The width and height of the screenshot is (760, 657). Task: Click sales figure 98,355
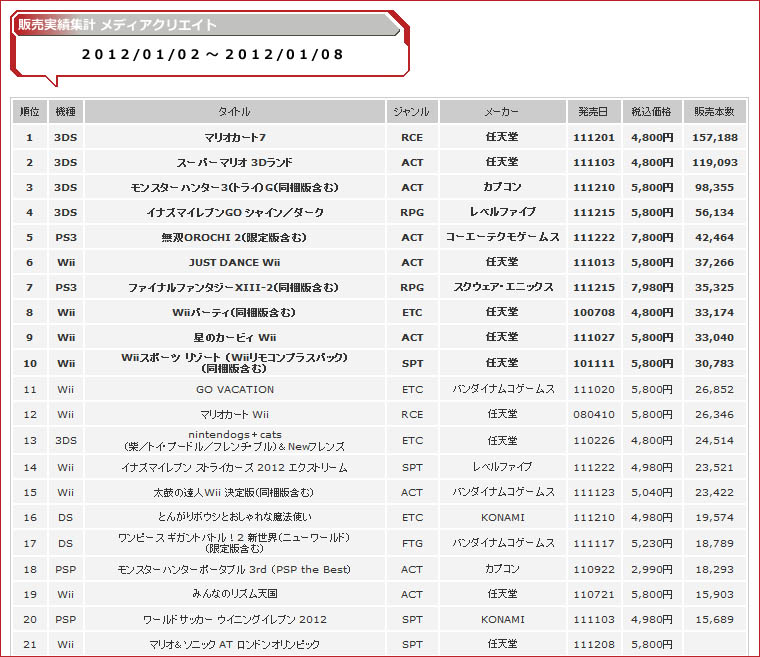[714, 188]
